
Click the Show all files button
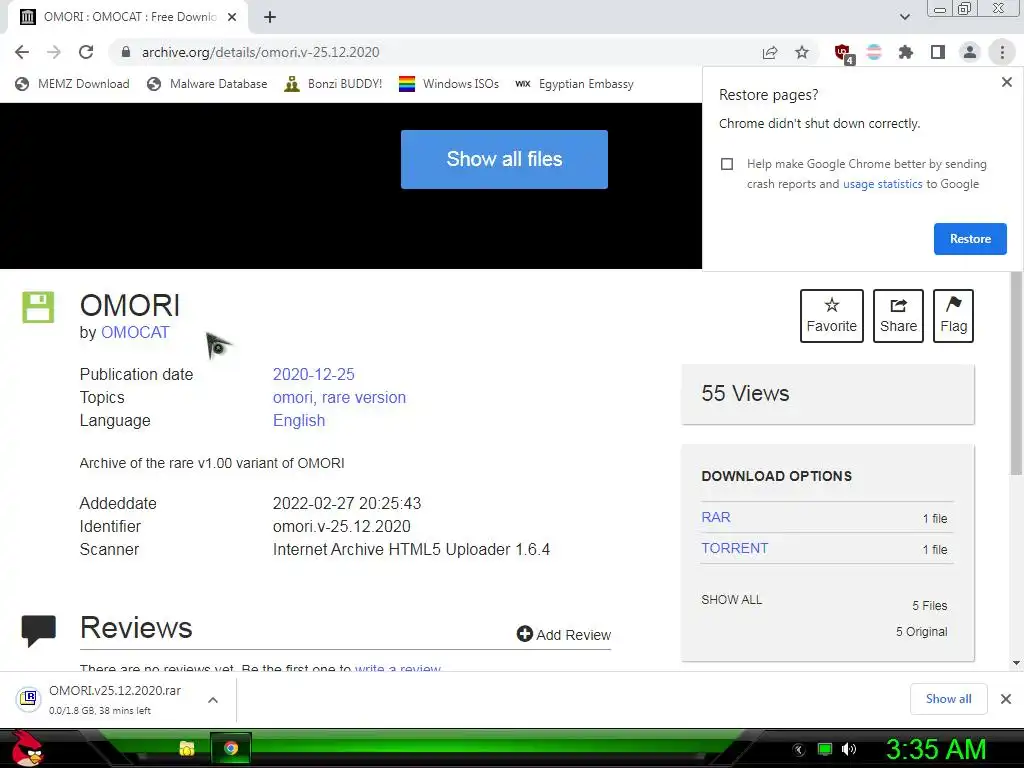pyautogui.click(x=504, y=159)
